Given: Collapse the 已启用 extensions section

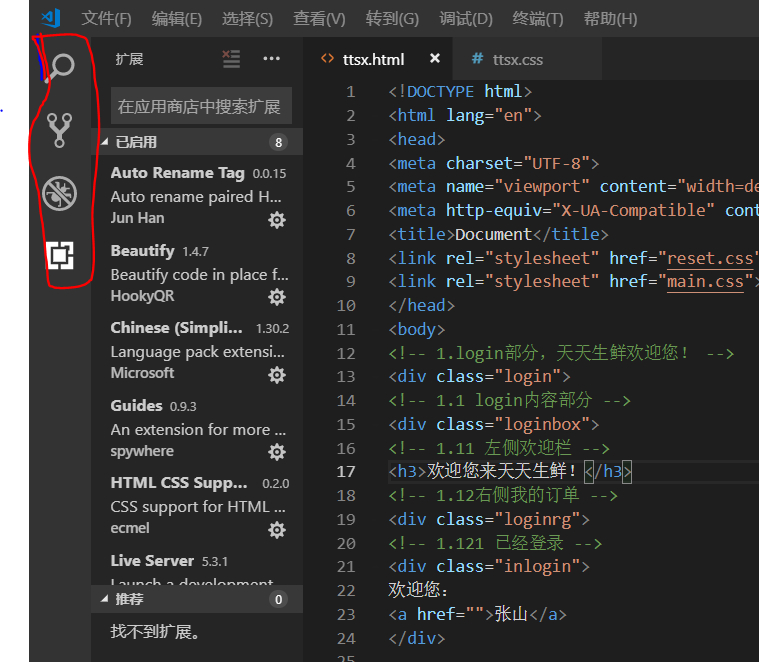Looking at the screenshot, I should click(105, 142).
